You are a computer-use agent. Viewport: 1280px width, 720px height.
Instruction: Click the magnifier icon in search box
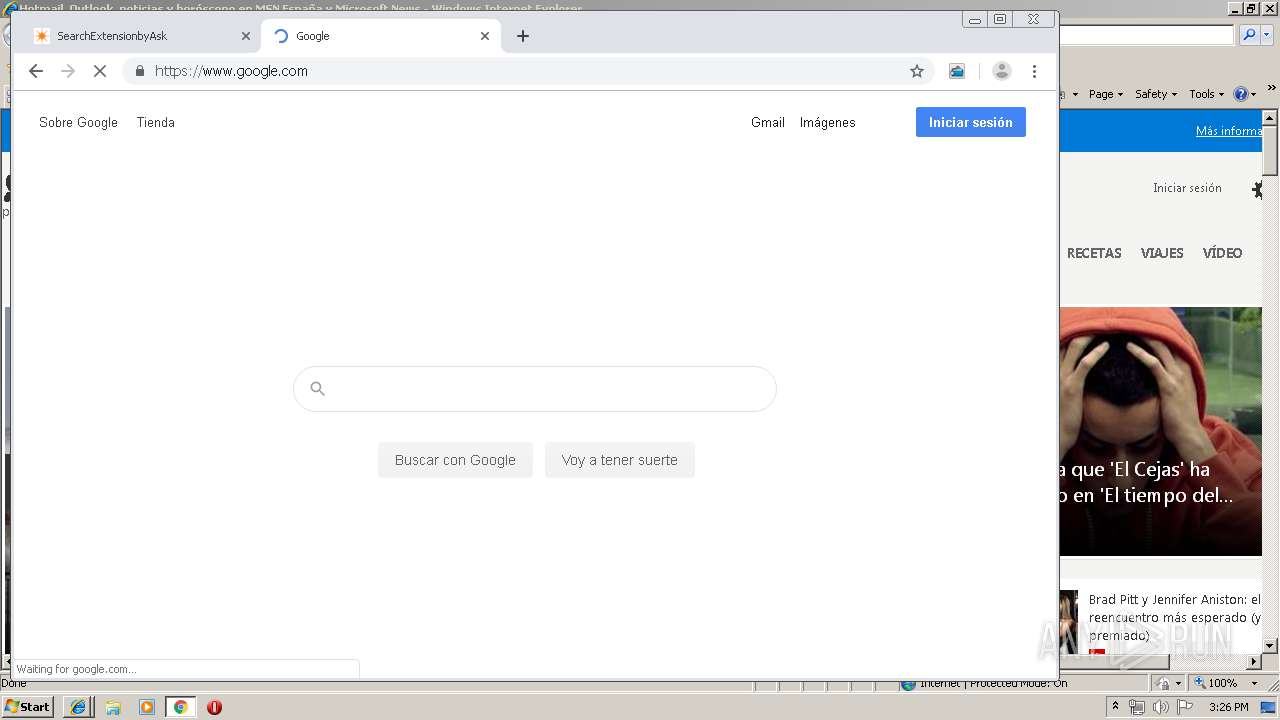pos(317,389)
